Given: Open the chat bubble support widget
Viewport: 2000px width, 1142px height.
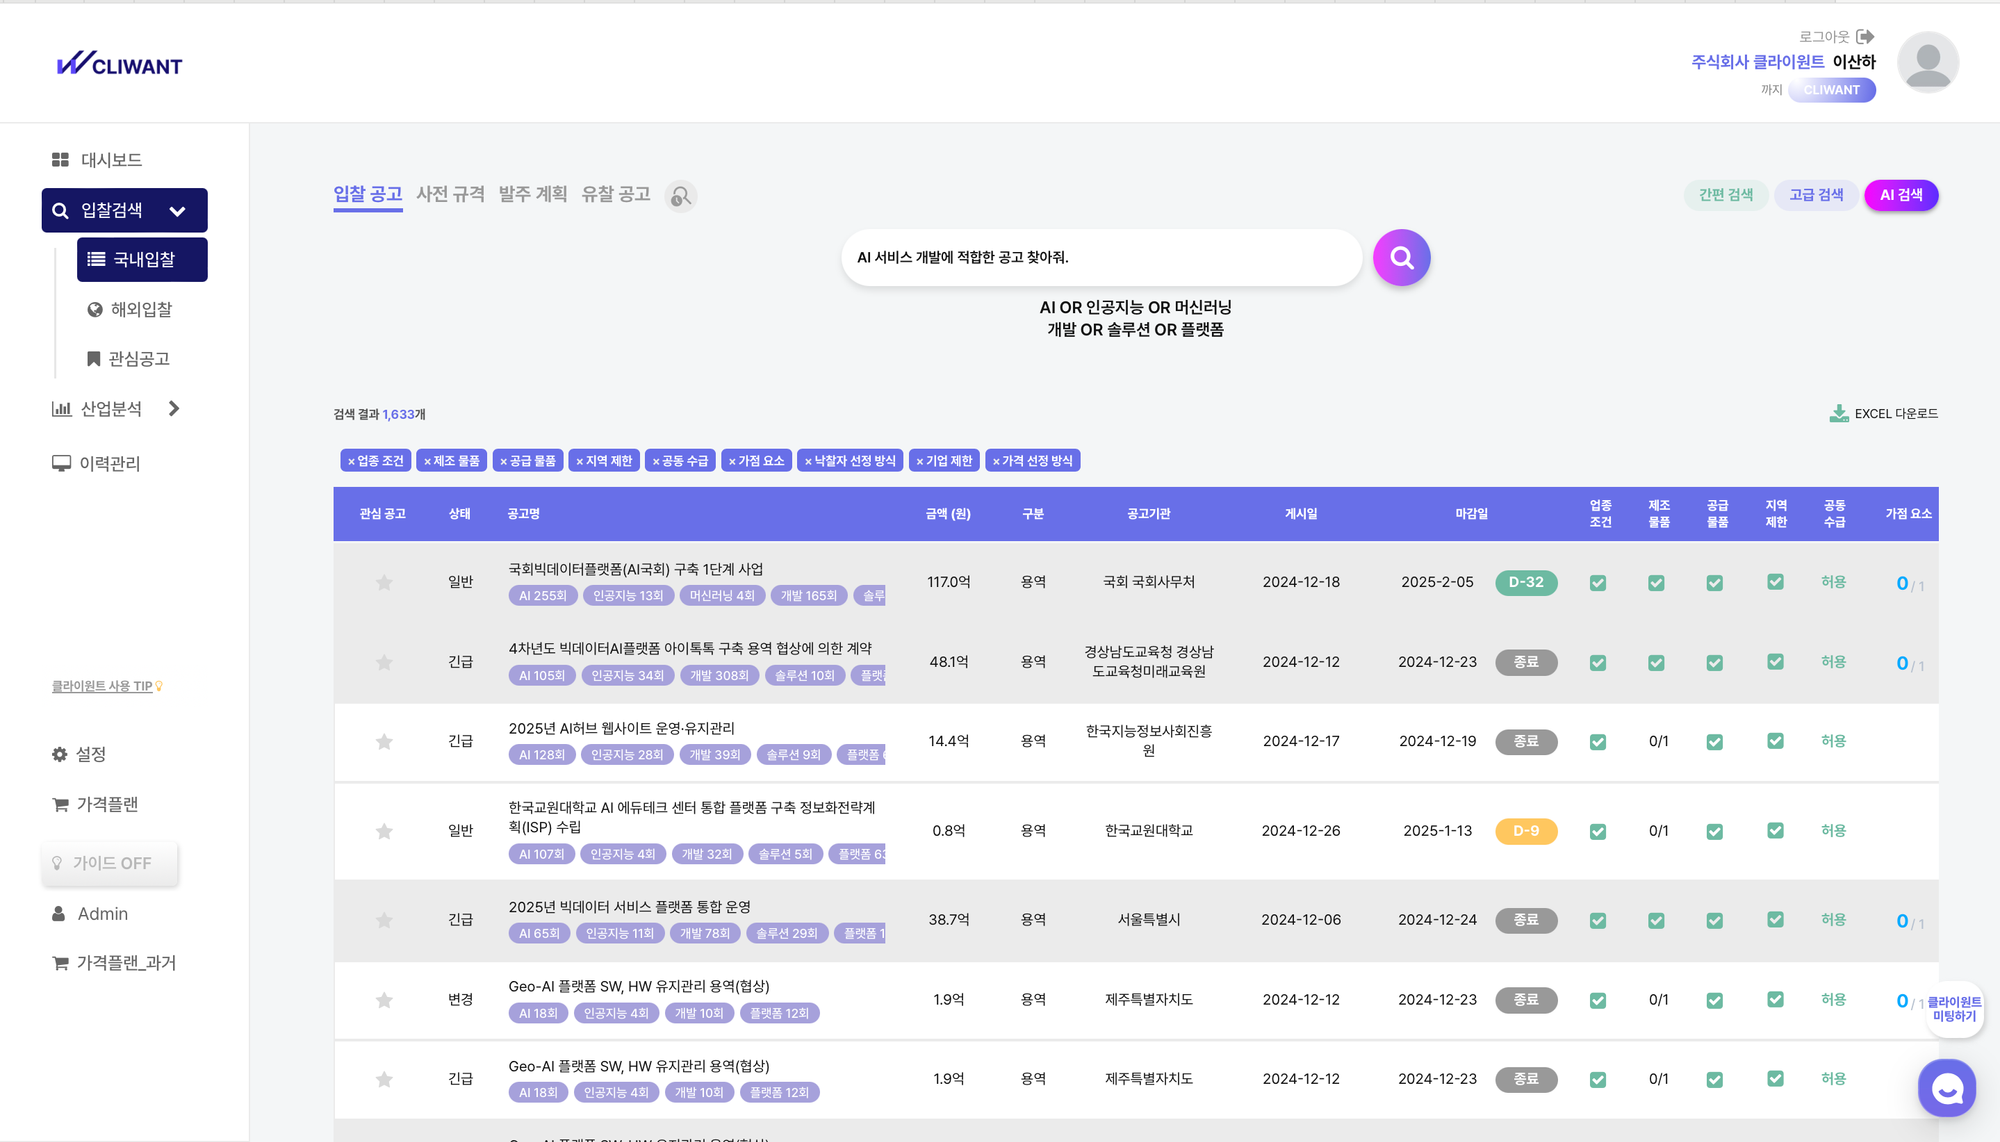Looking at the screenshot, I should (1946, 1088).
